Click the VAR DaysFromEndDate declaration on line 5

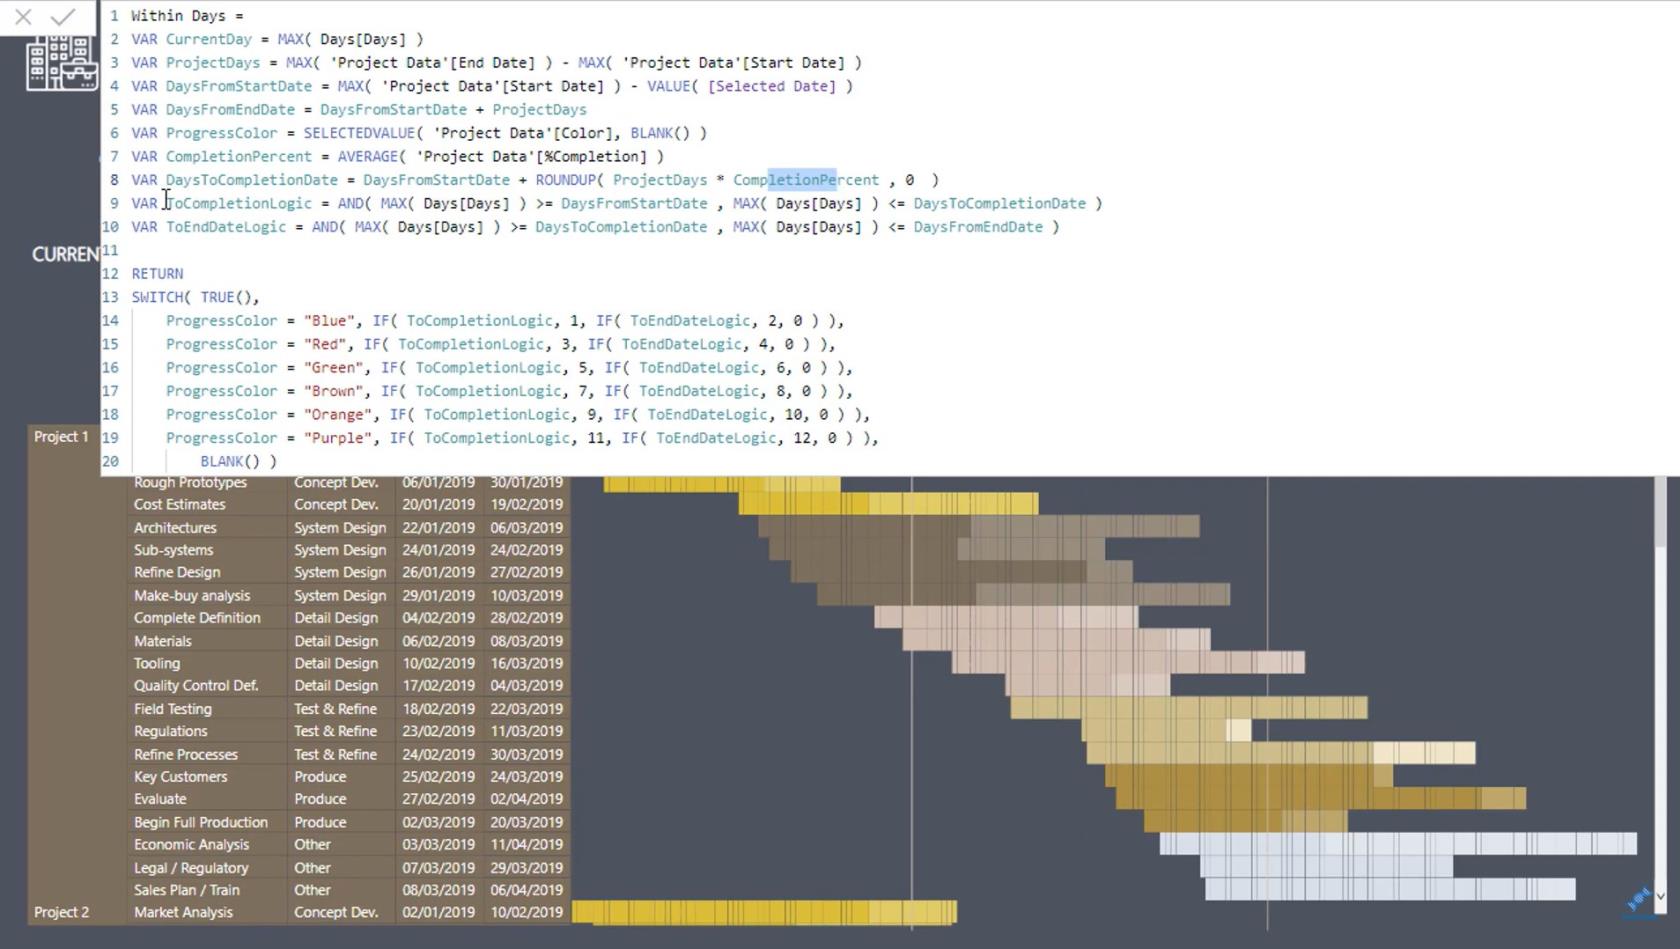pos(213,109)
